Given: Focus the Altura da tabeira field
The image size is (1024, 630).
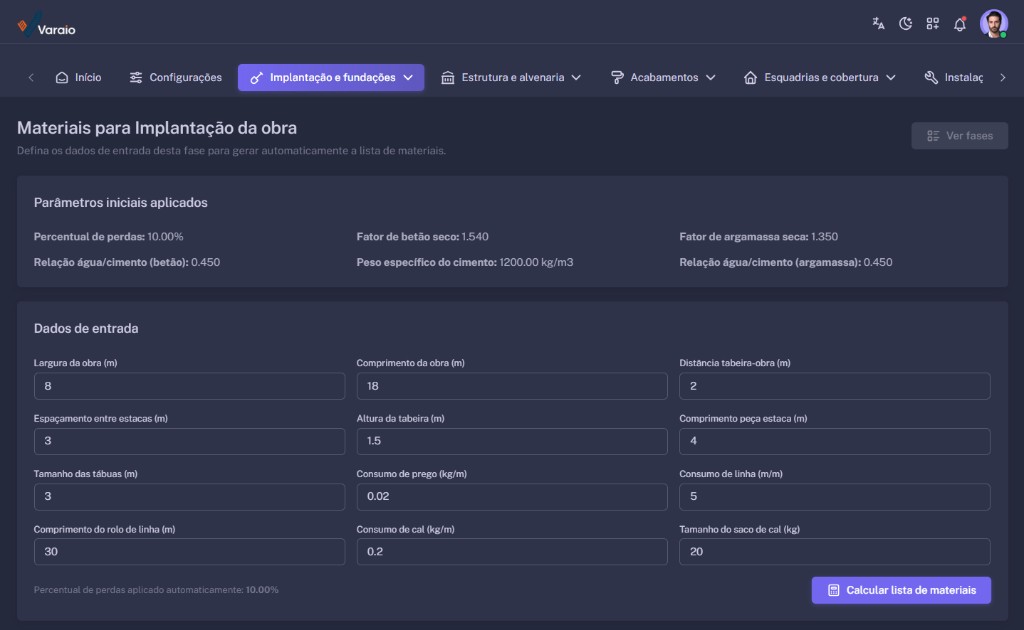Looking at the screenshot, I should (x=512, y=441).
